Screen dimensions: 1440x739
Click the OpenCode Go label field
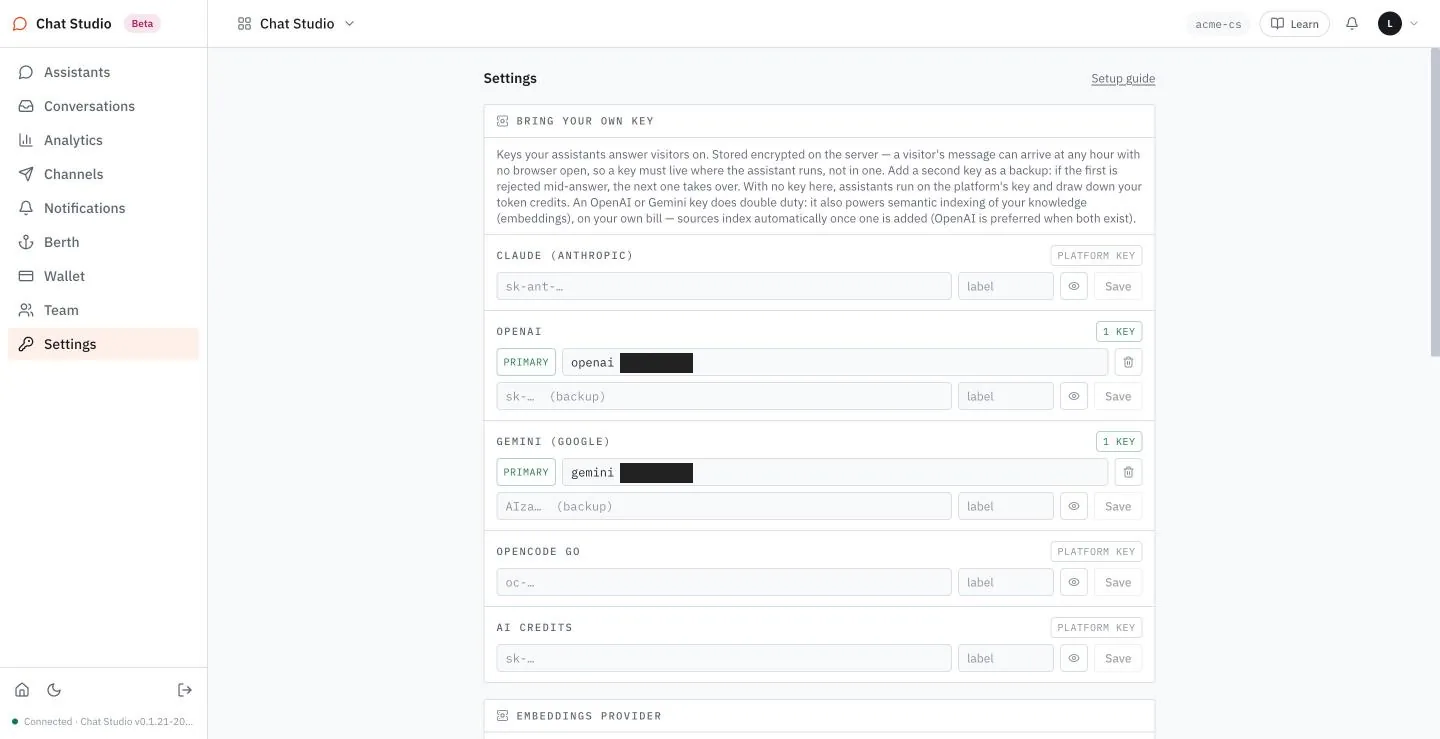click(x=1006, y=582)
